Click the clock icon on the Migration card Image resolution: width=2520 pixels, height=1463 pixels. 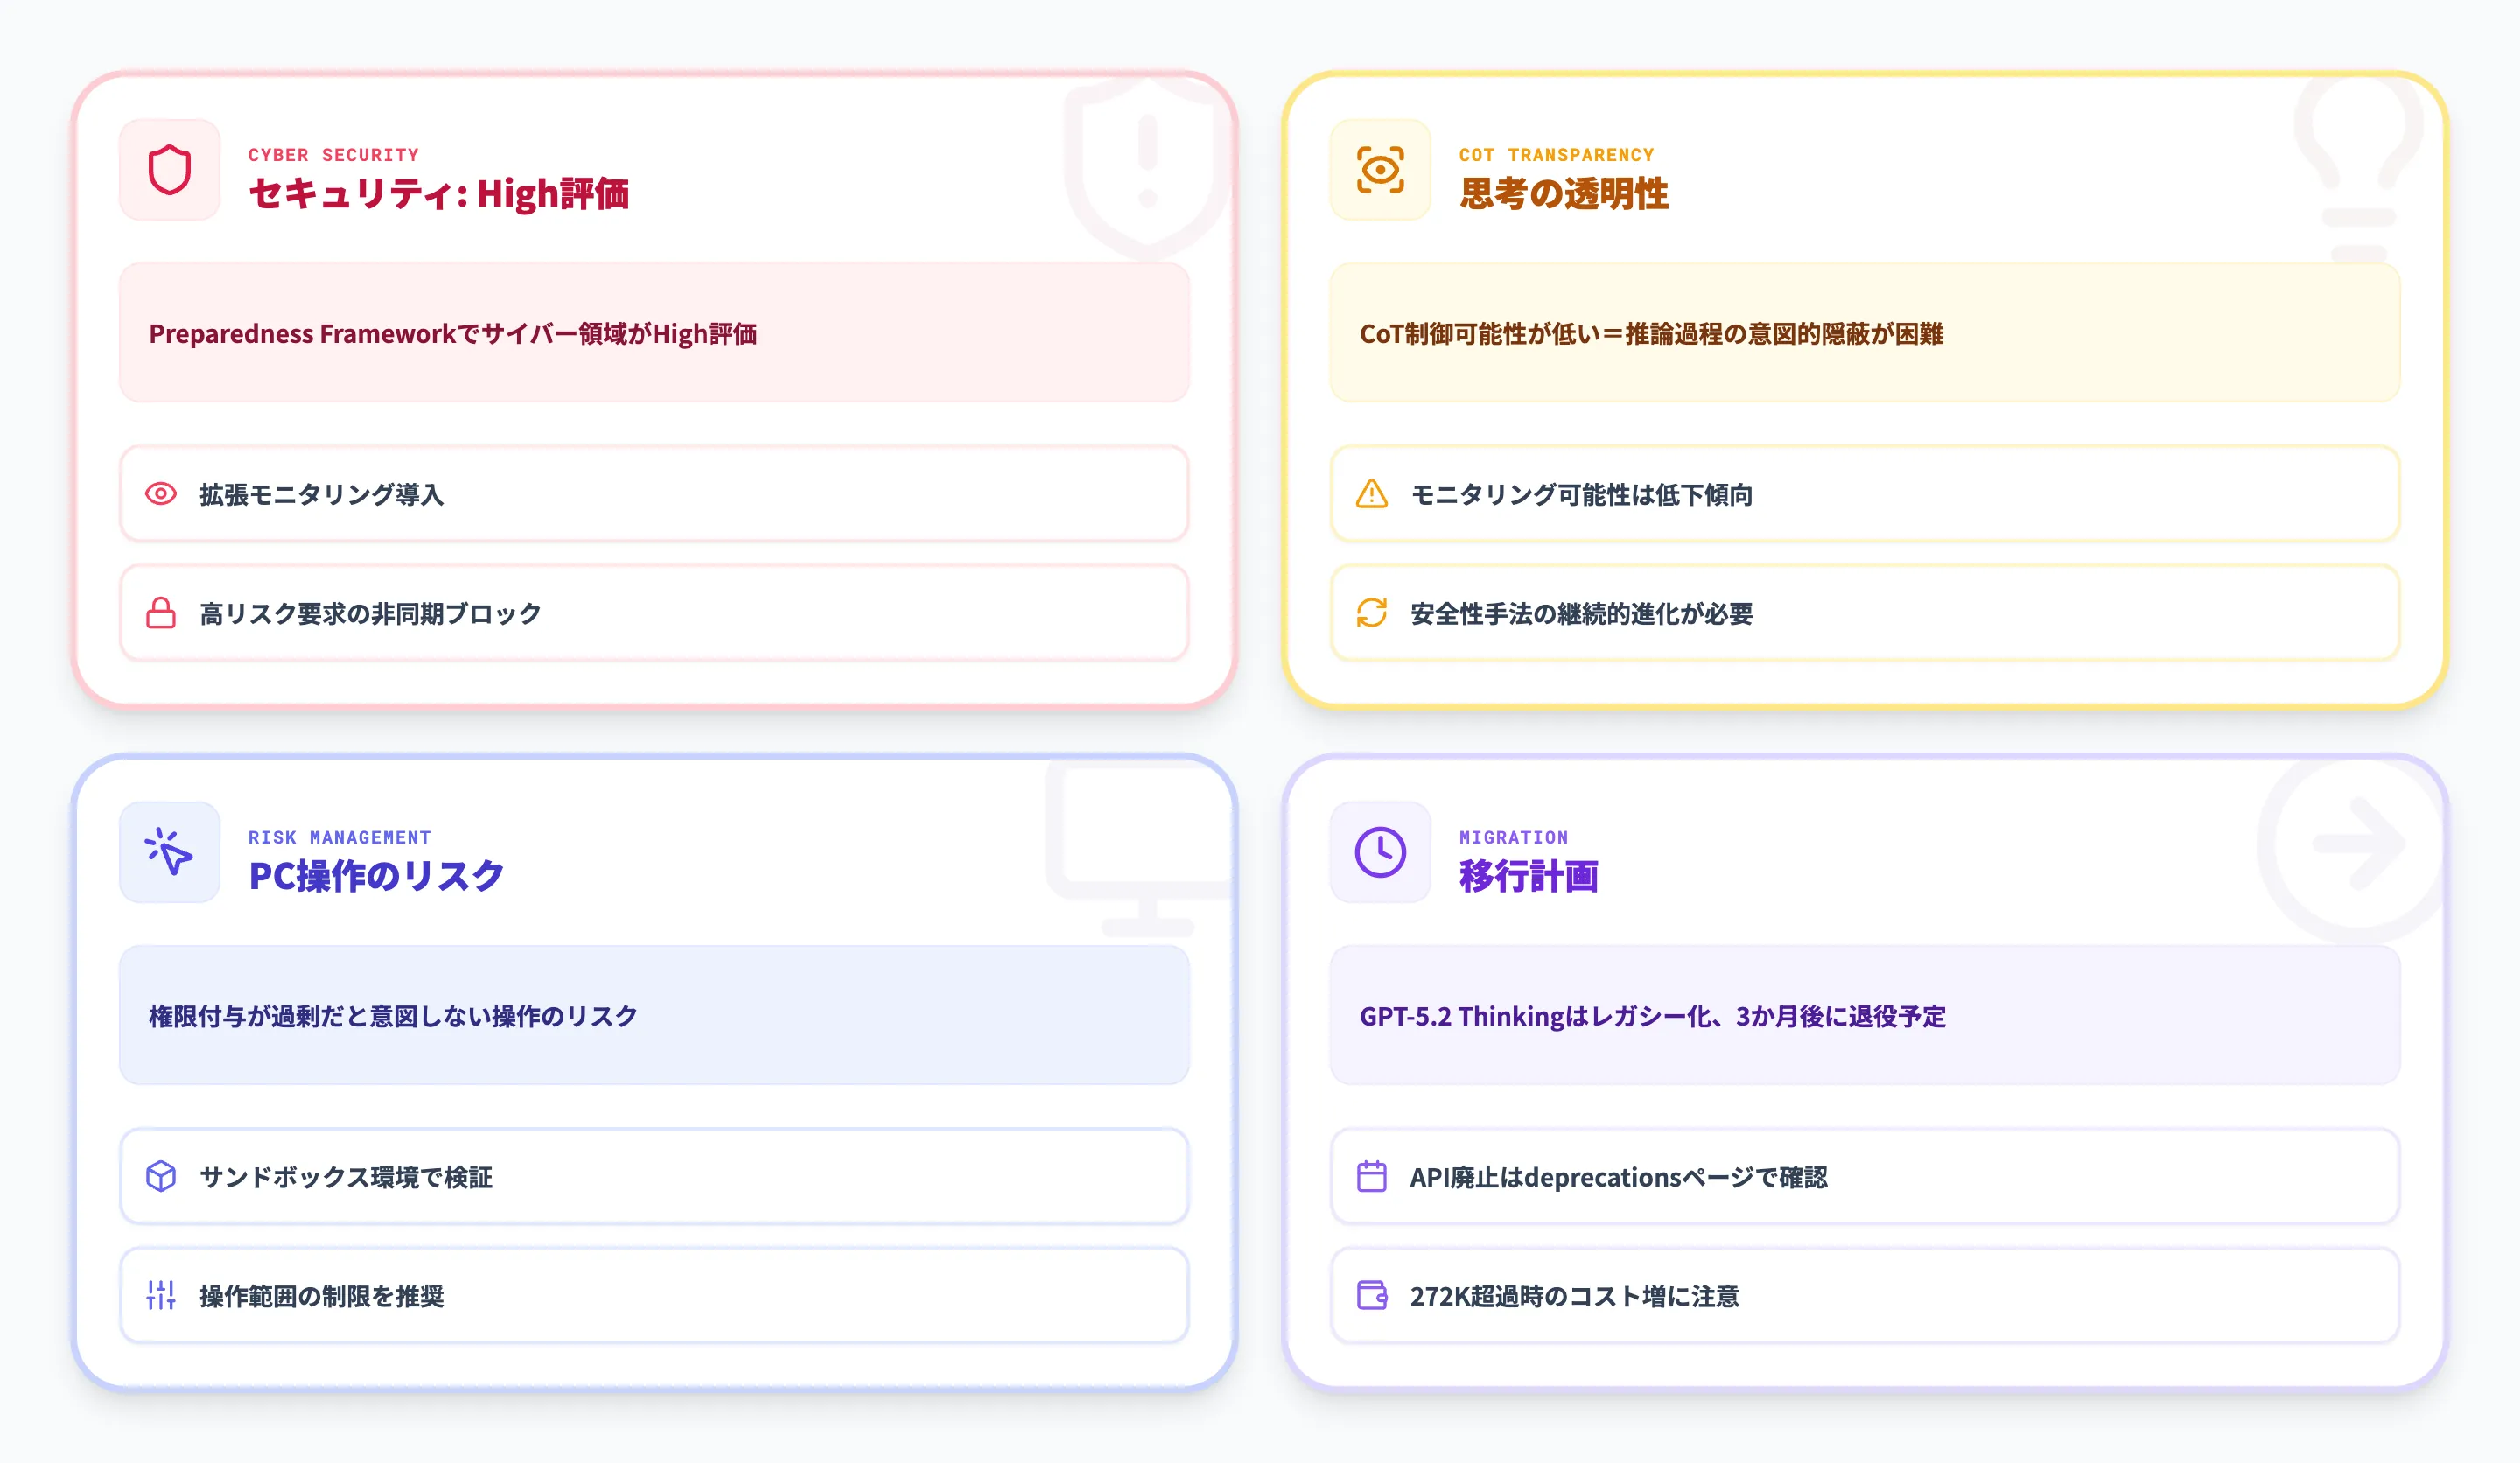click(x=1380, y=853)
